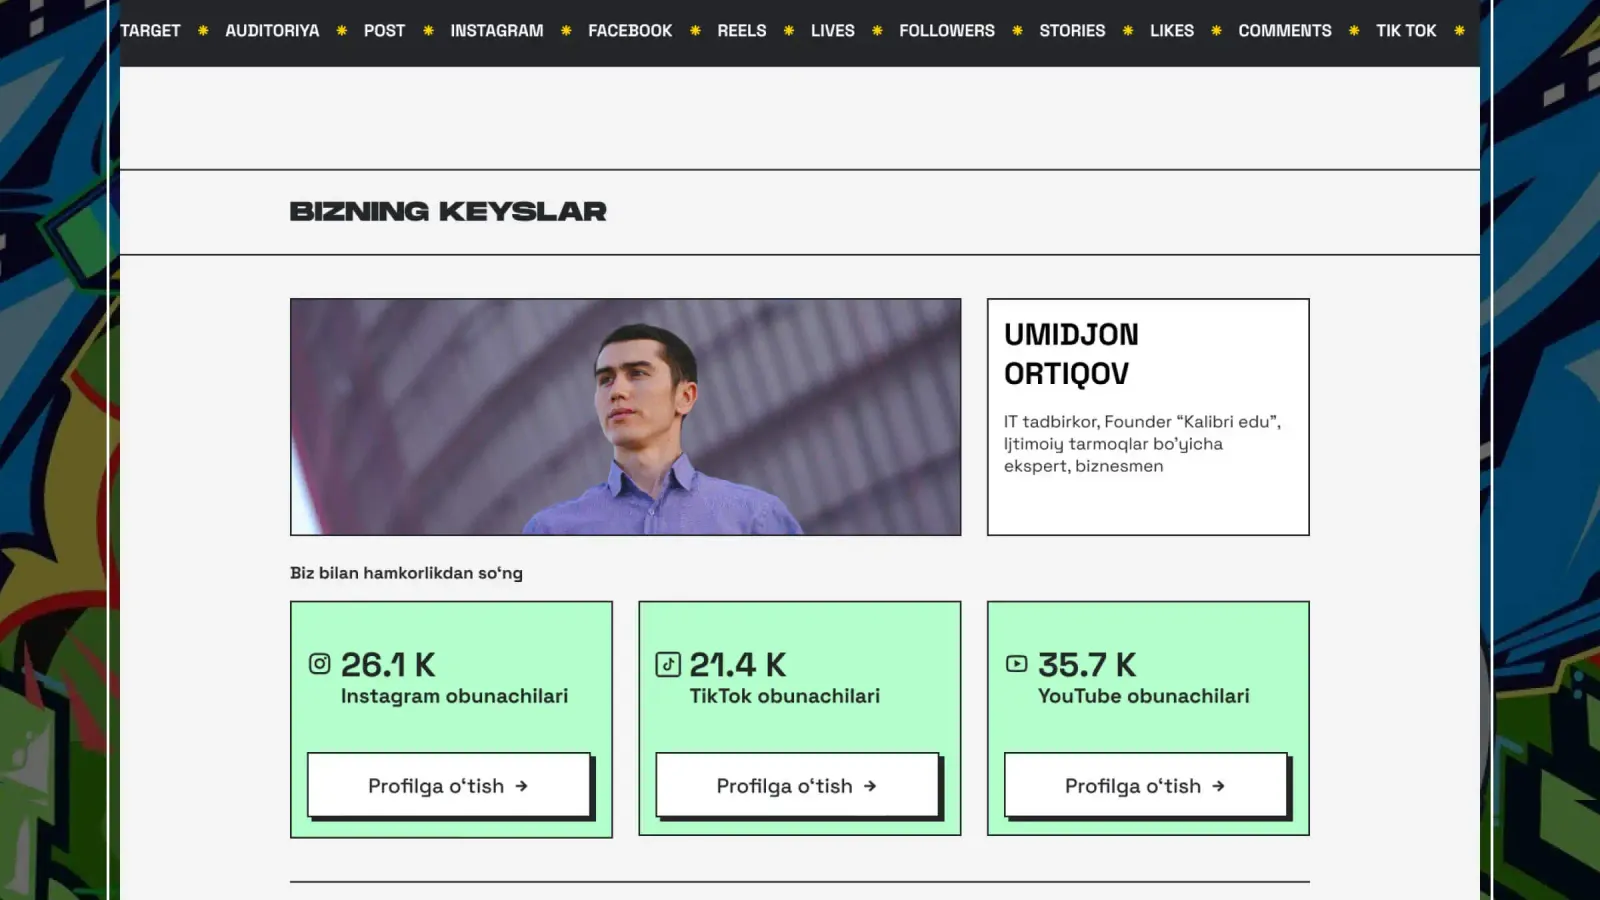This screenshot has width=1600, height=900.
Task: Open the TikTok profile via Profilga o'tish
Action: point(797,785)
